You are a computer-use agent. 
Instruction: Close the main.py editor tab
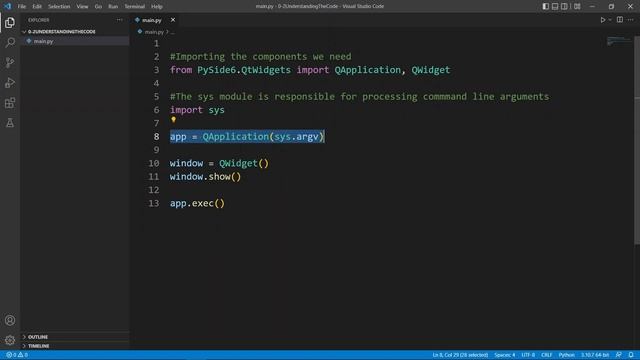click(173, 20)
